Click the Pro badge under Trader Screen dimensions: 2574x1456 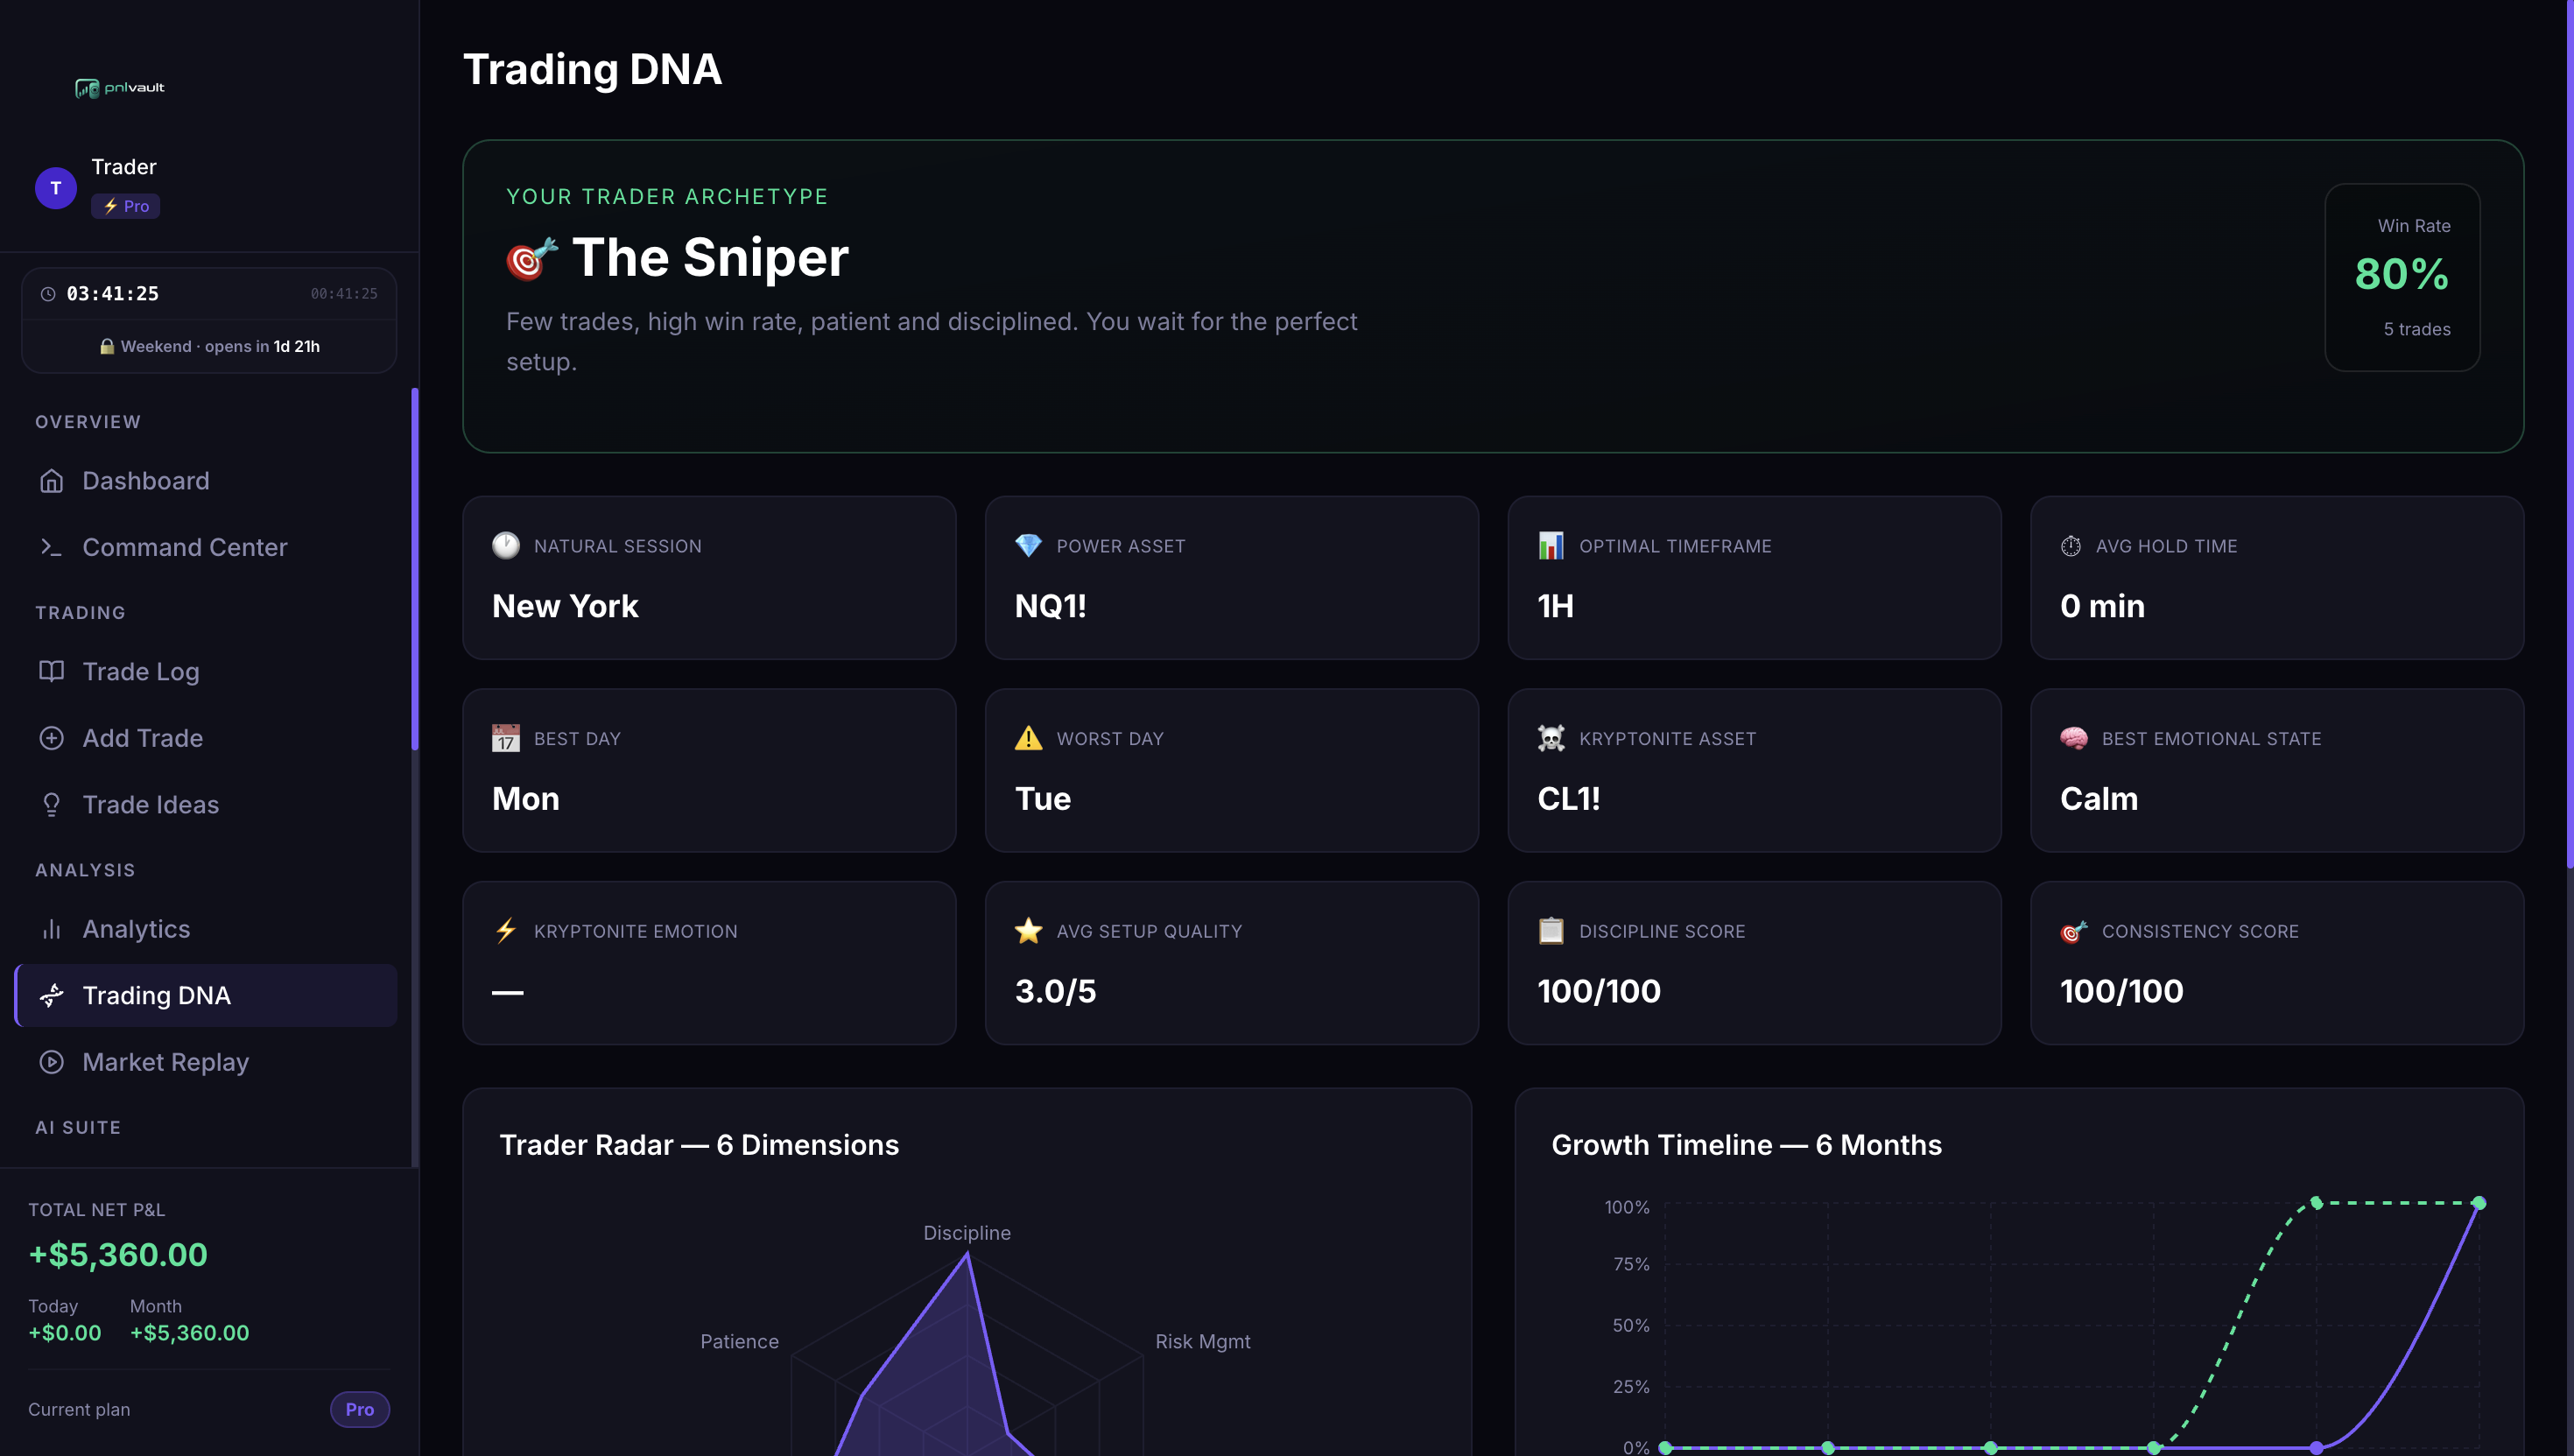coord(126,206)
